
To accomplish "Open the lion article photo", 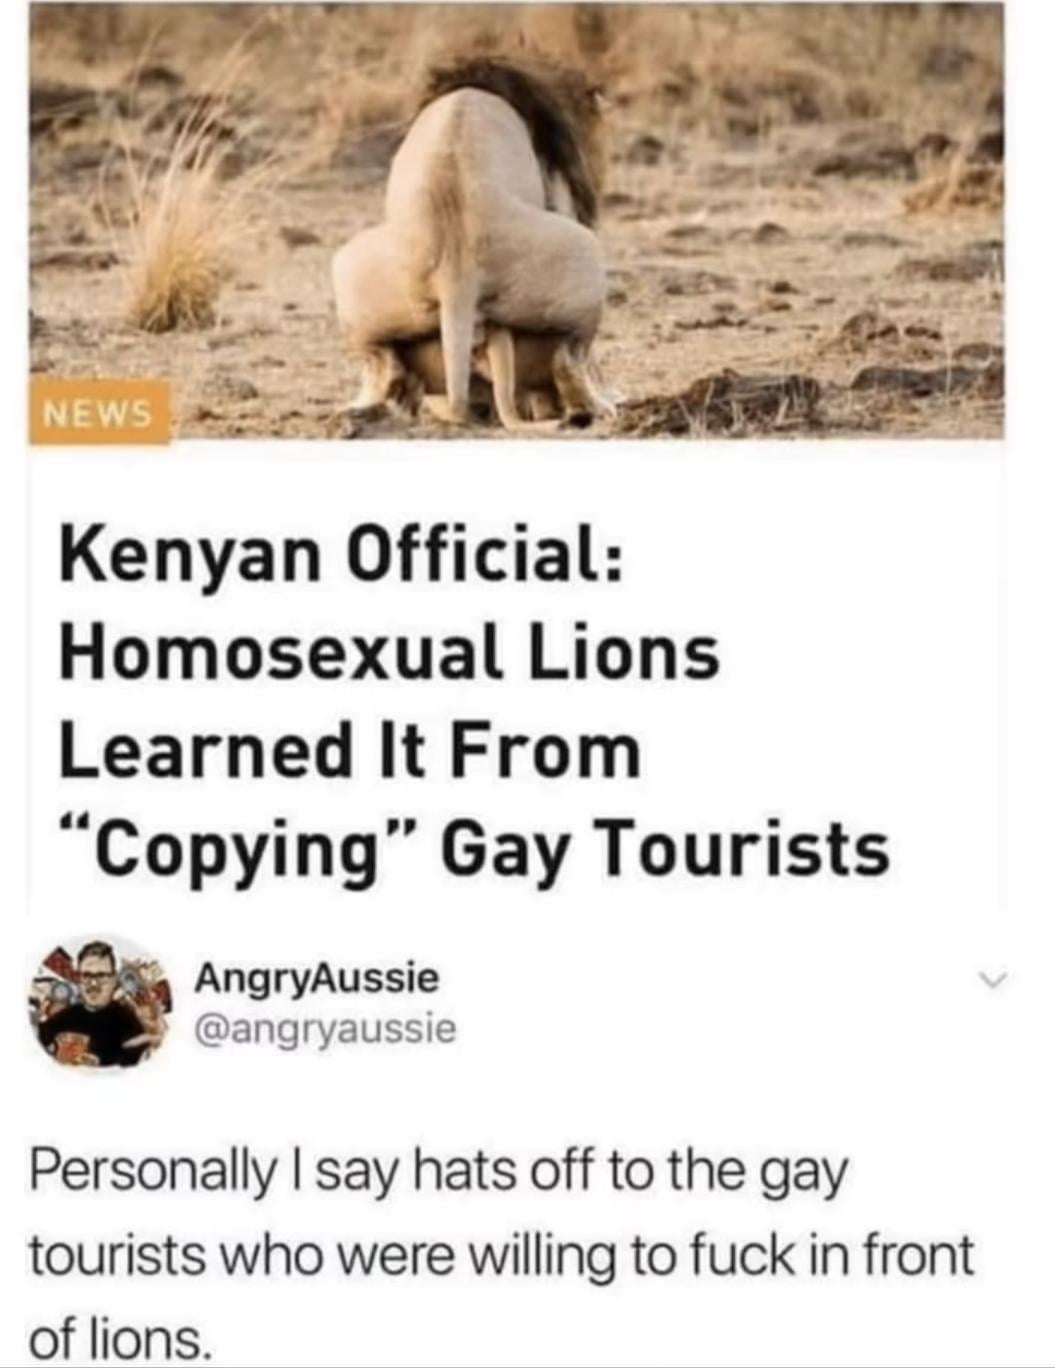I will 517,220.
